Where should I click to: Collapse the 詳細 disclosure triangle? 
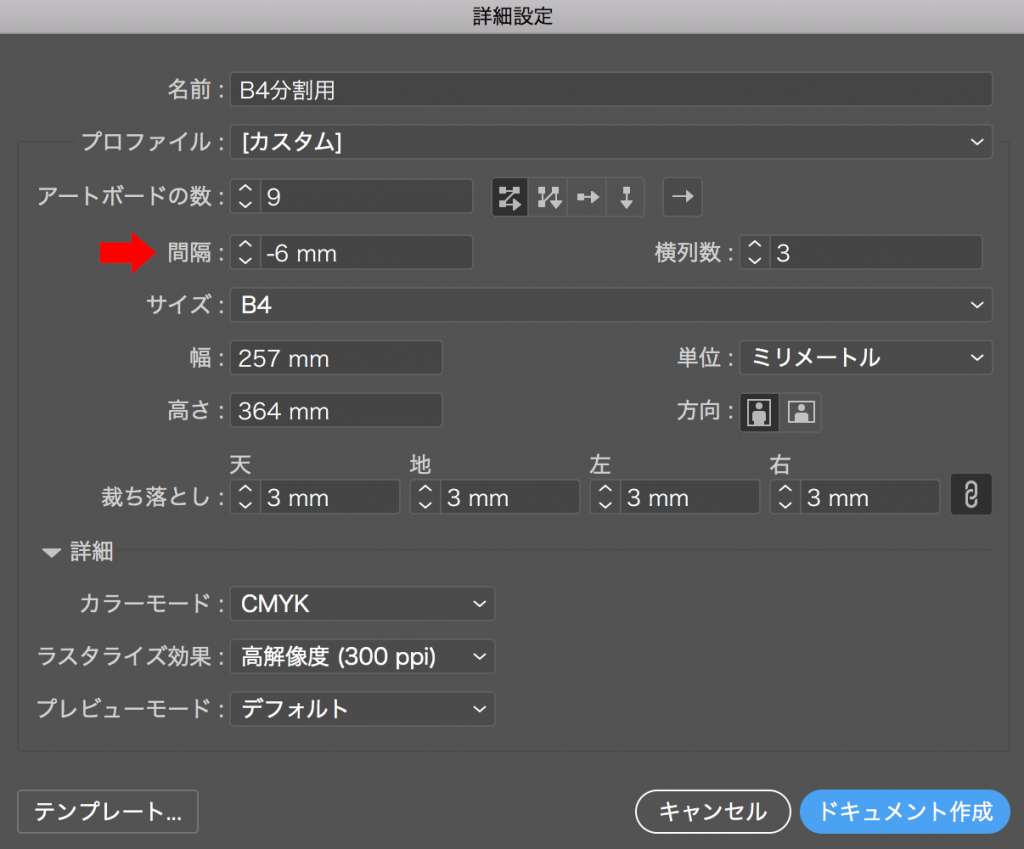click(x=52, y=552)
